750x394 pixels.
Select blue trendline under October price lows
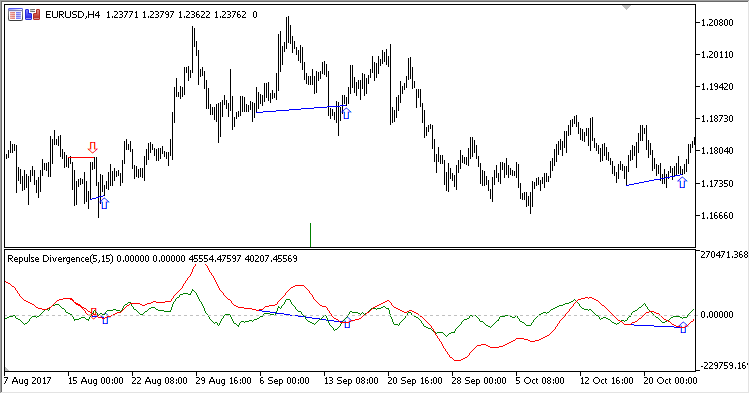coord(654,180)
